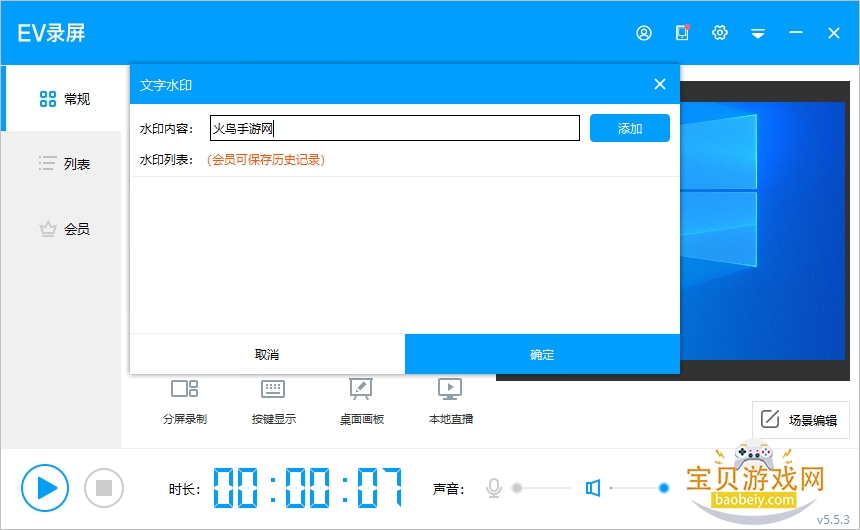Open the settings gear icon

pyautogui.click(x=720, y=33)
